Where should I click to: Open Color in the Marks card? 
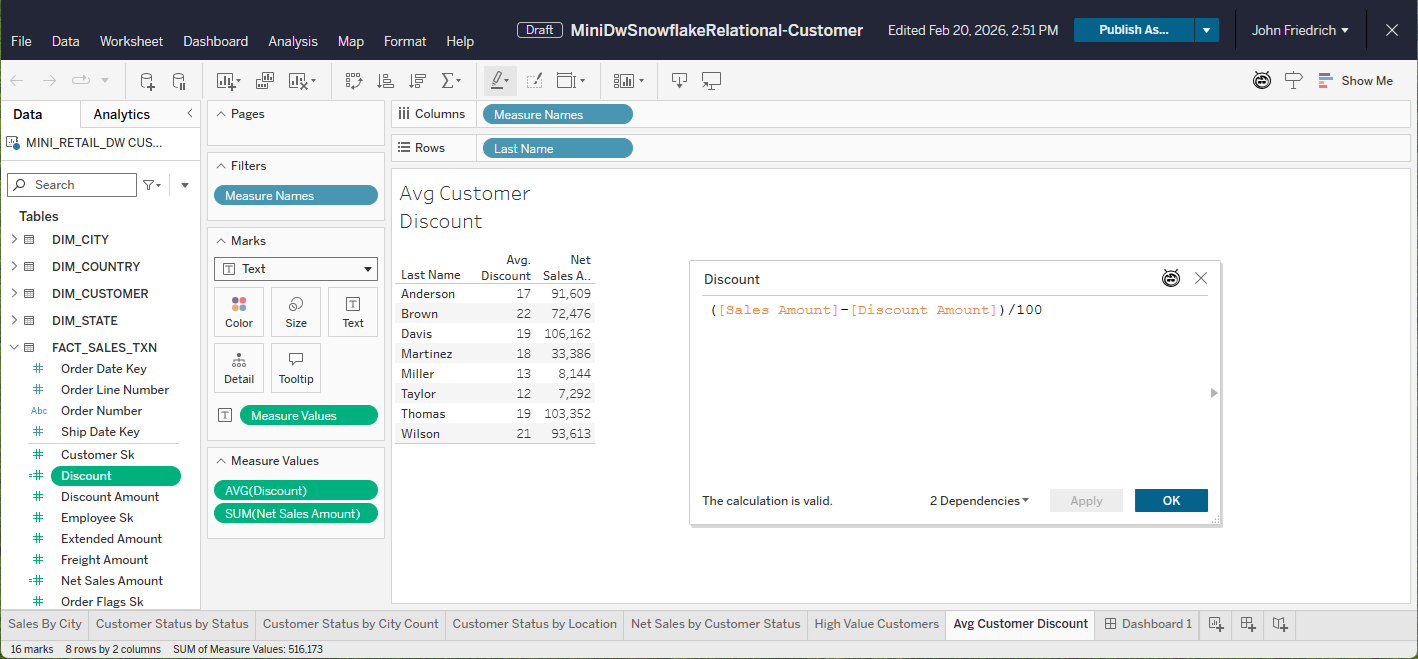[x=239, y=312]
